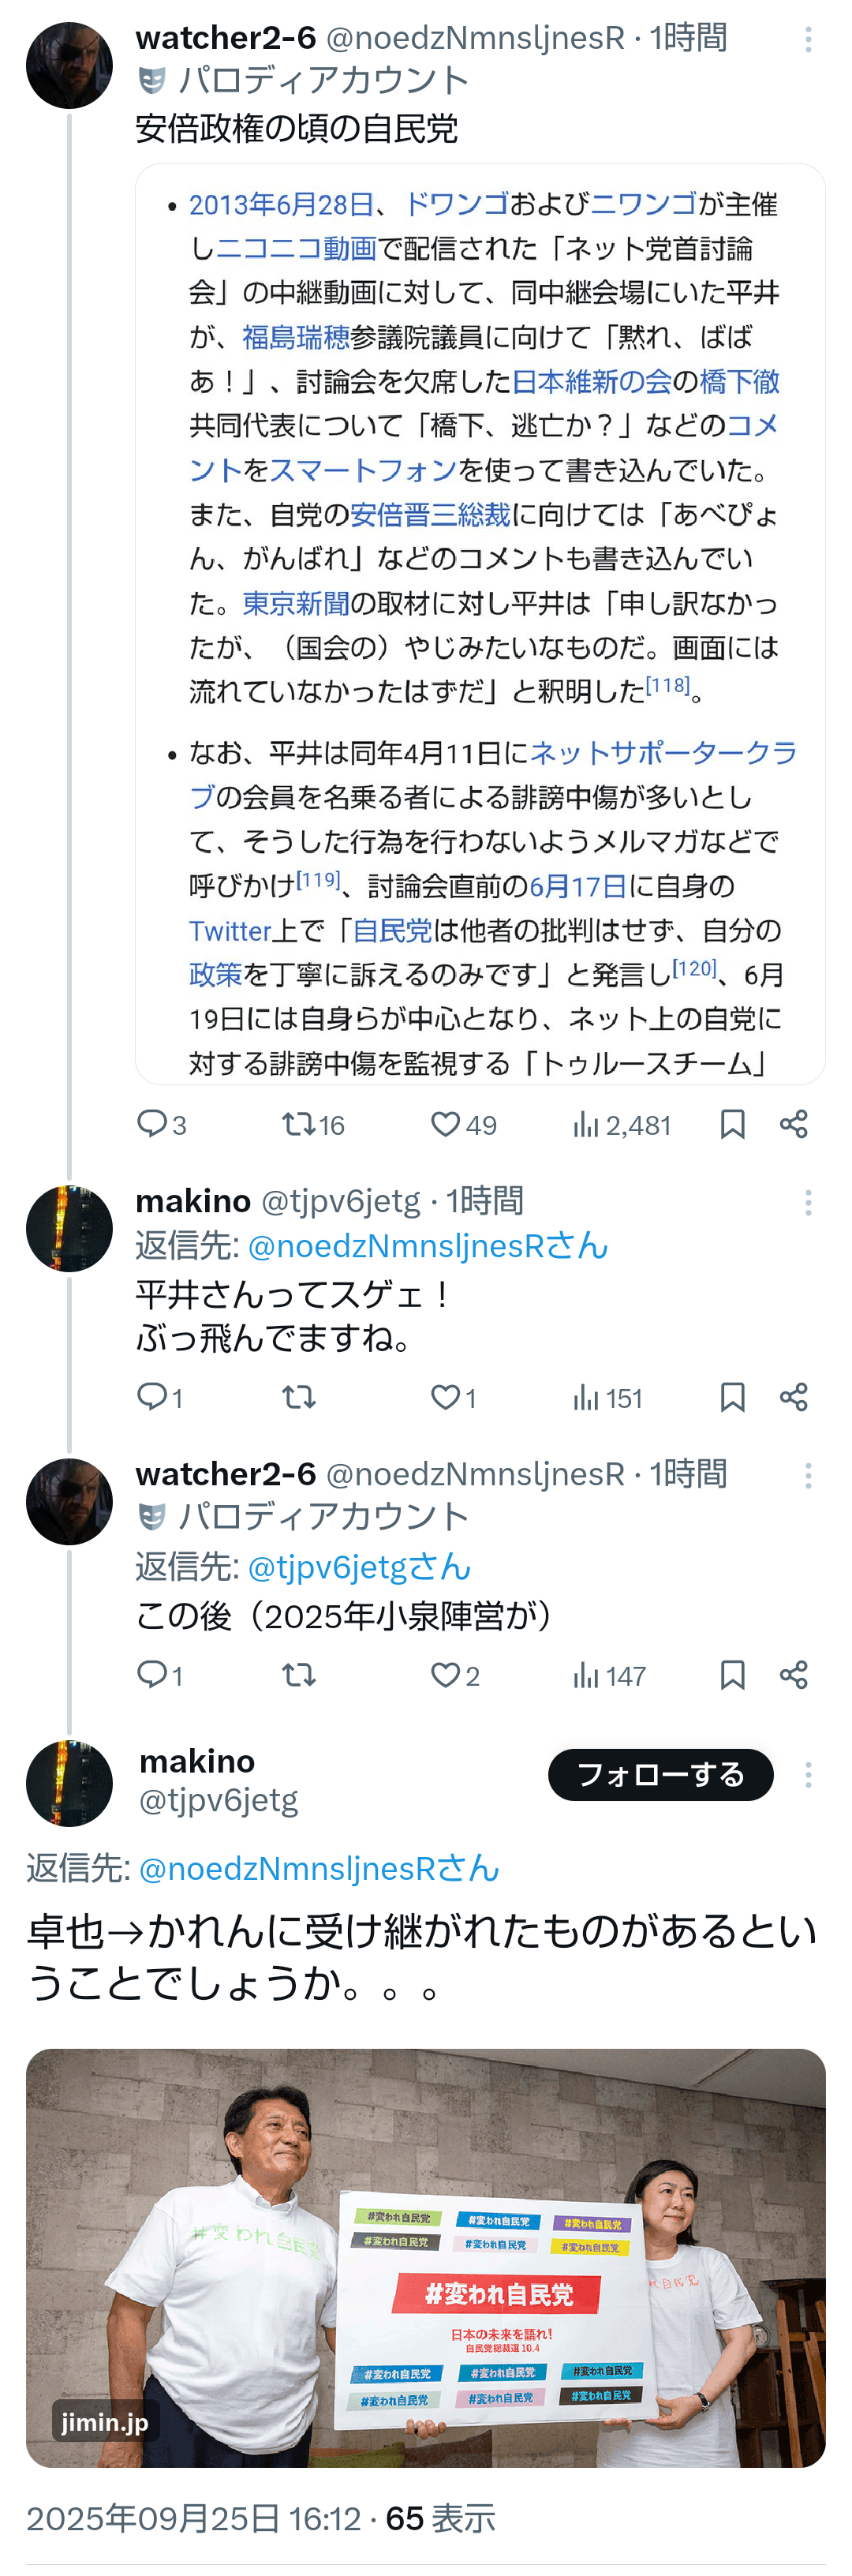Bookmark makino's reply with 151 views
The height and width of the screenshot is (2576, 852).
732,1398
